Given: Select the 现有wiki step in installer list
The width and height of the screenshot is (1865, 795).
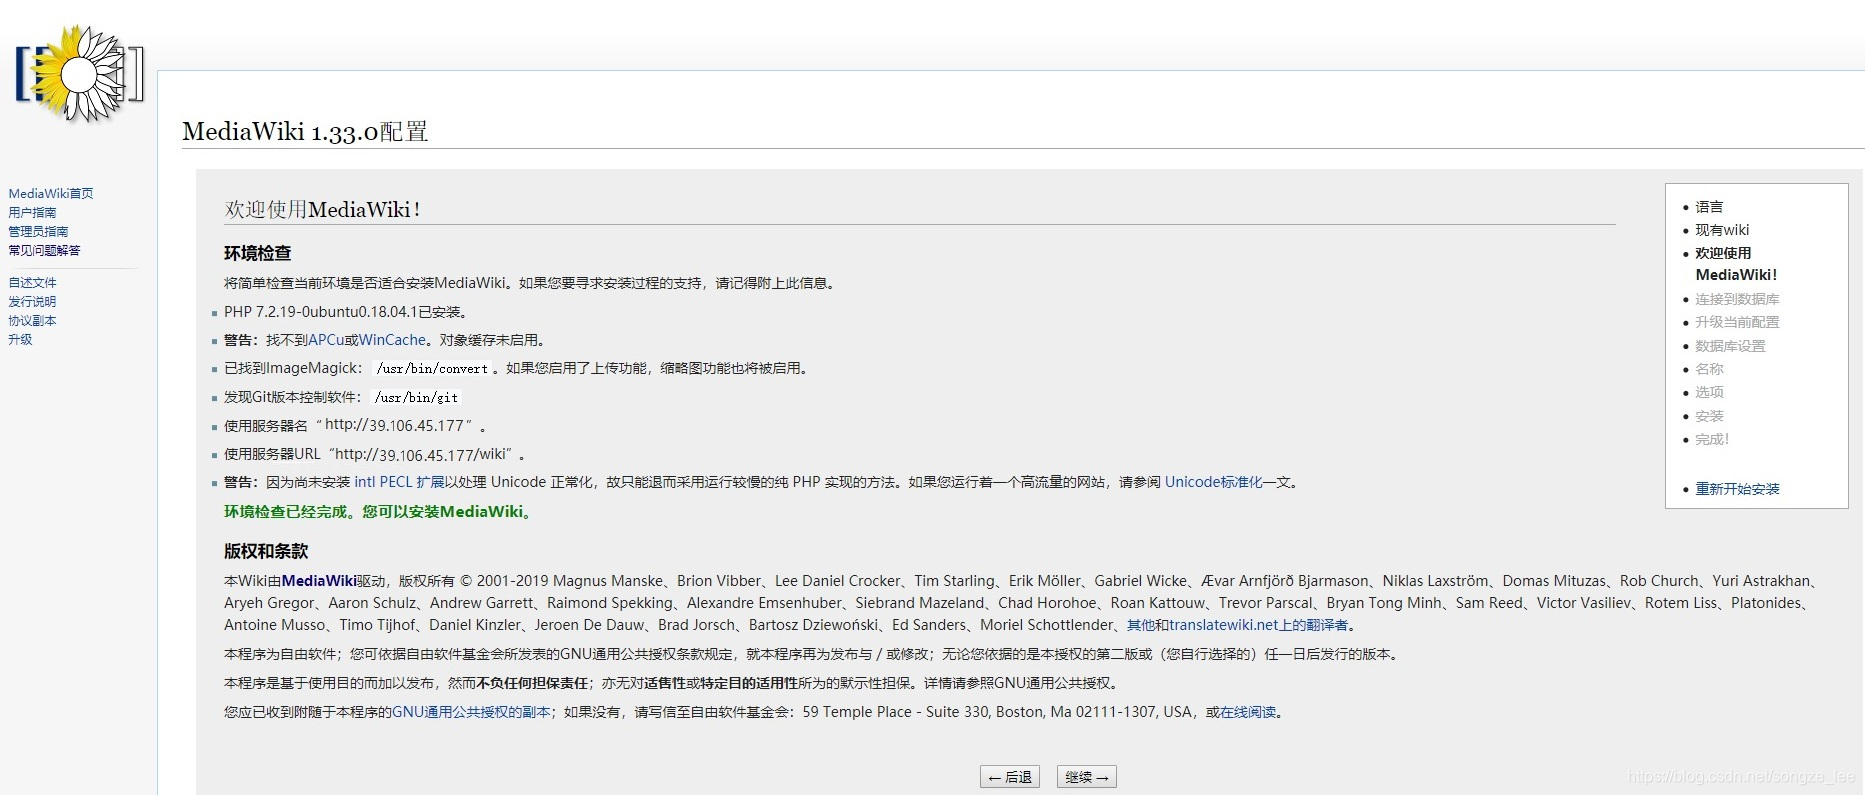Looking at the screenshot, I should (x=1722, y=230).
